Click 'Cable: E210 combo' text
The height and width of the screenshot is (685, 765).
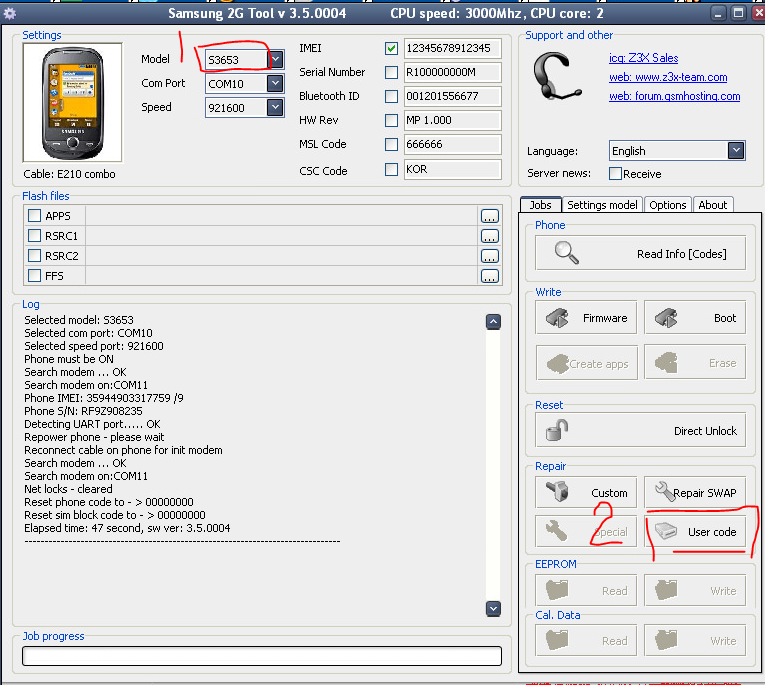coord(69,174)
